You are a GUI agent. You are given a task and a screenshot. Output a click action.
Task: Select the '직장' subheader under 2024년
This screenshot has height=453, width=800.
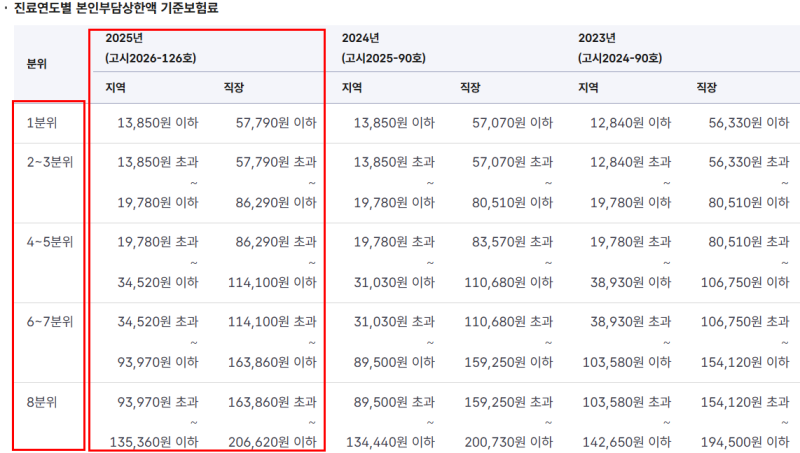pos(470,88)
